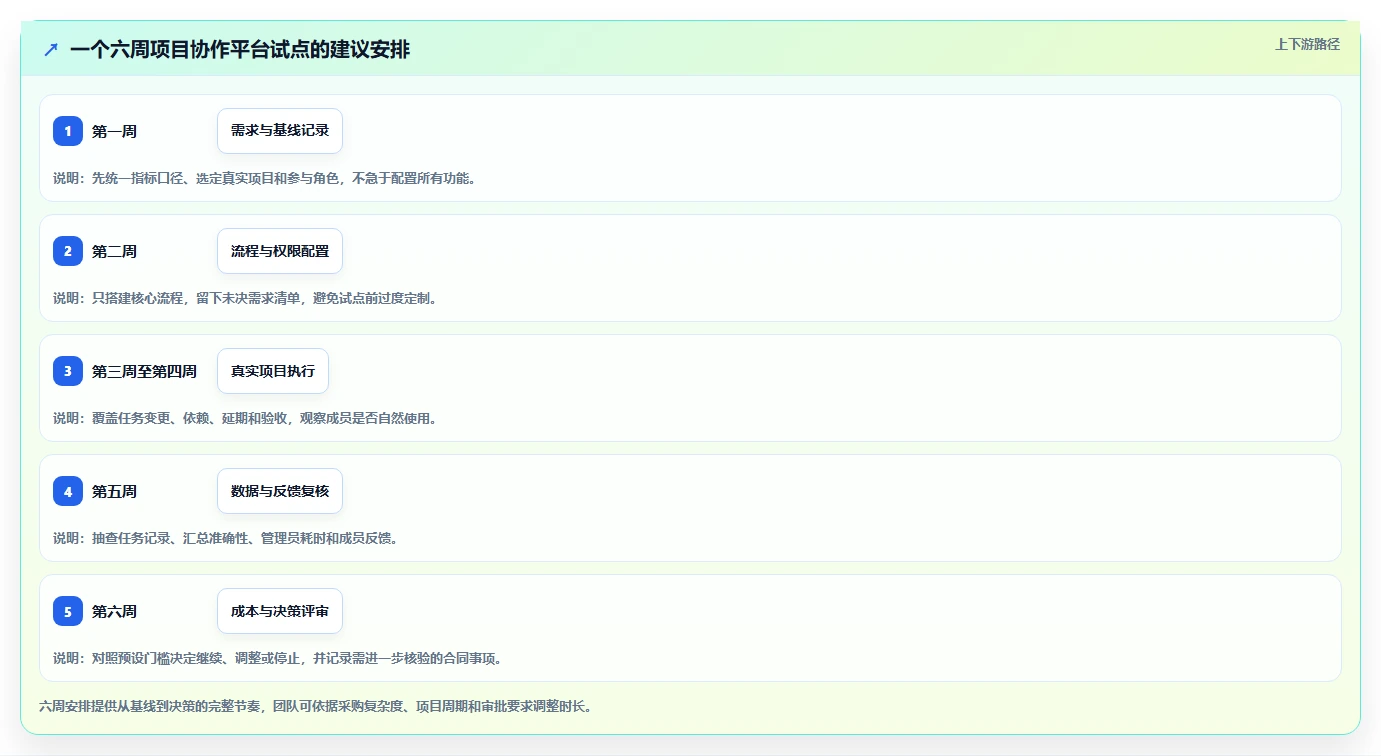
Task: Click the note starting 抽查任务记录
Action: pyautogui.click(x=226, y=538)
